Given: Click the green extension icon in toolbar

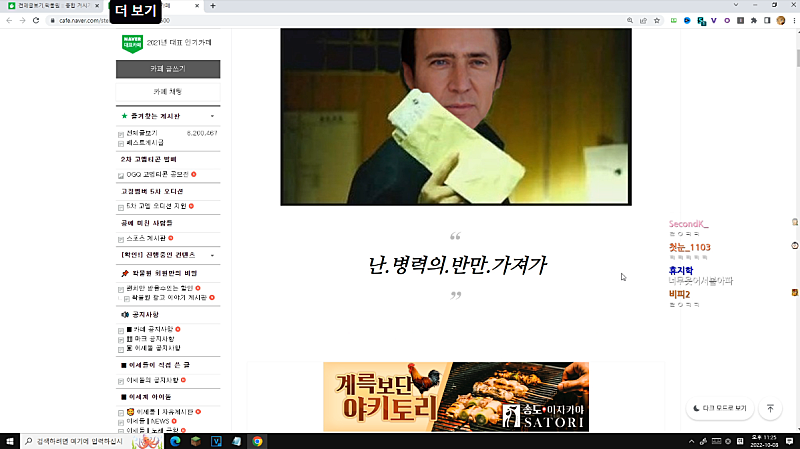Looking at the screenshot, I should pyautogui.click(x=673, y=20).
